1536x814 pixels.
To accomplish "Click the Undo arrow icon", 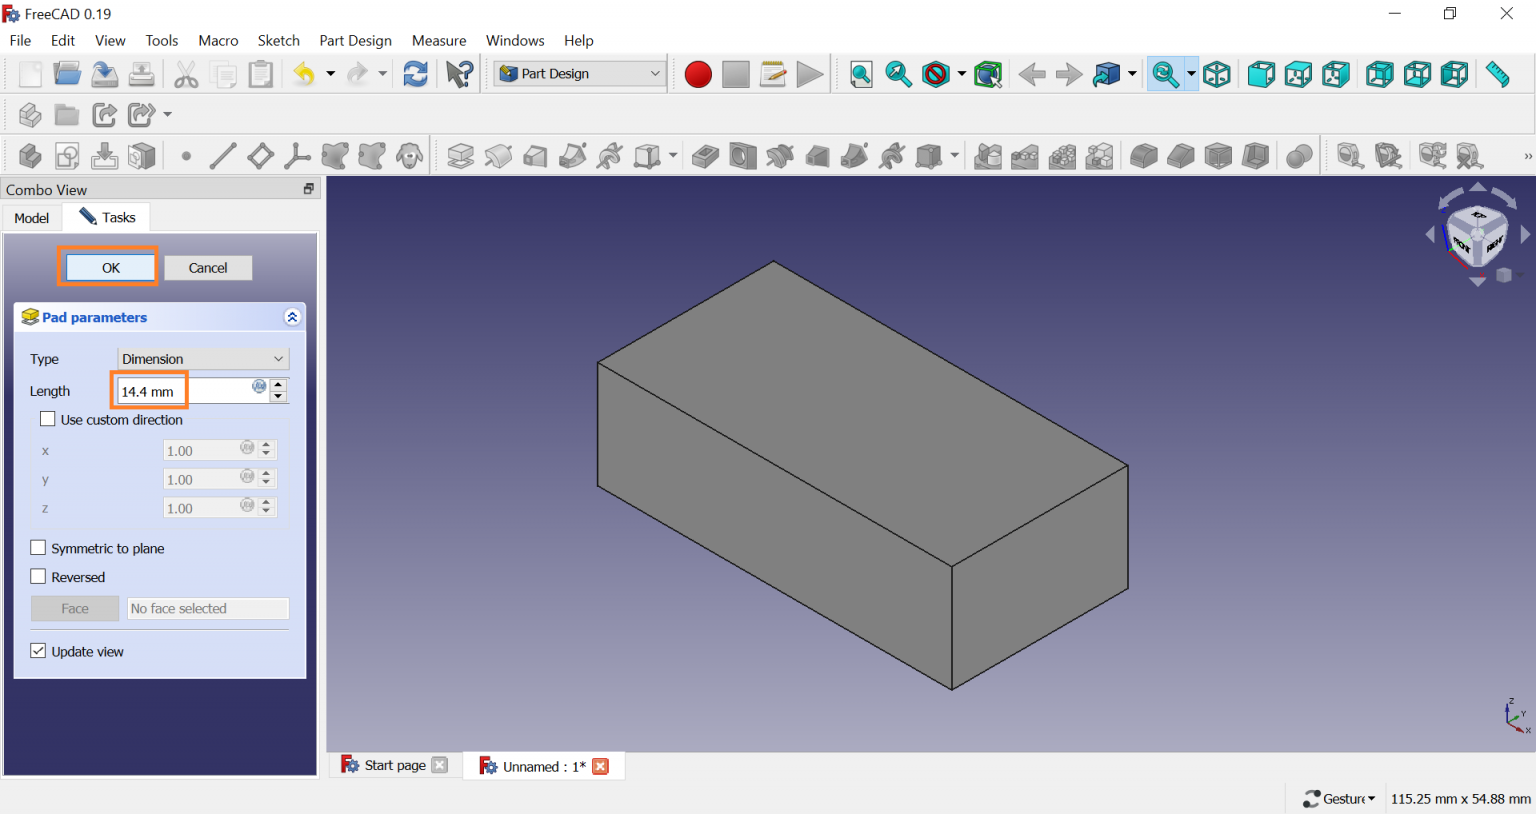I will (x=304, y=74).
